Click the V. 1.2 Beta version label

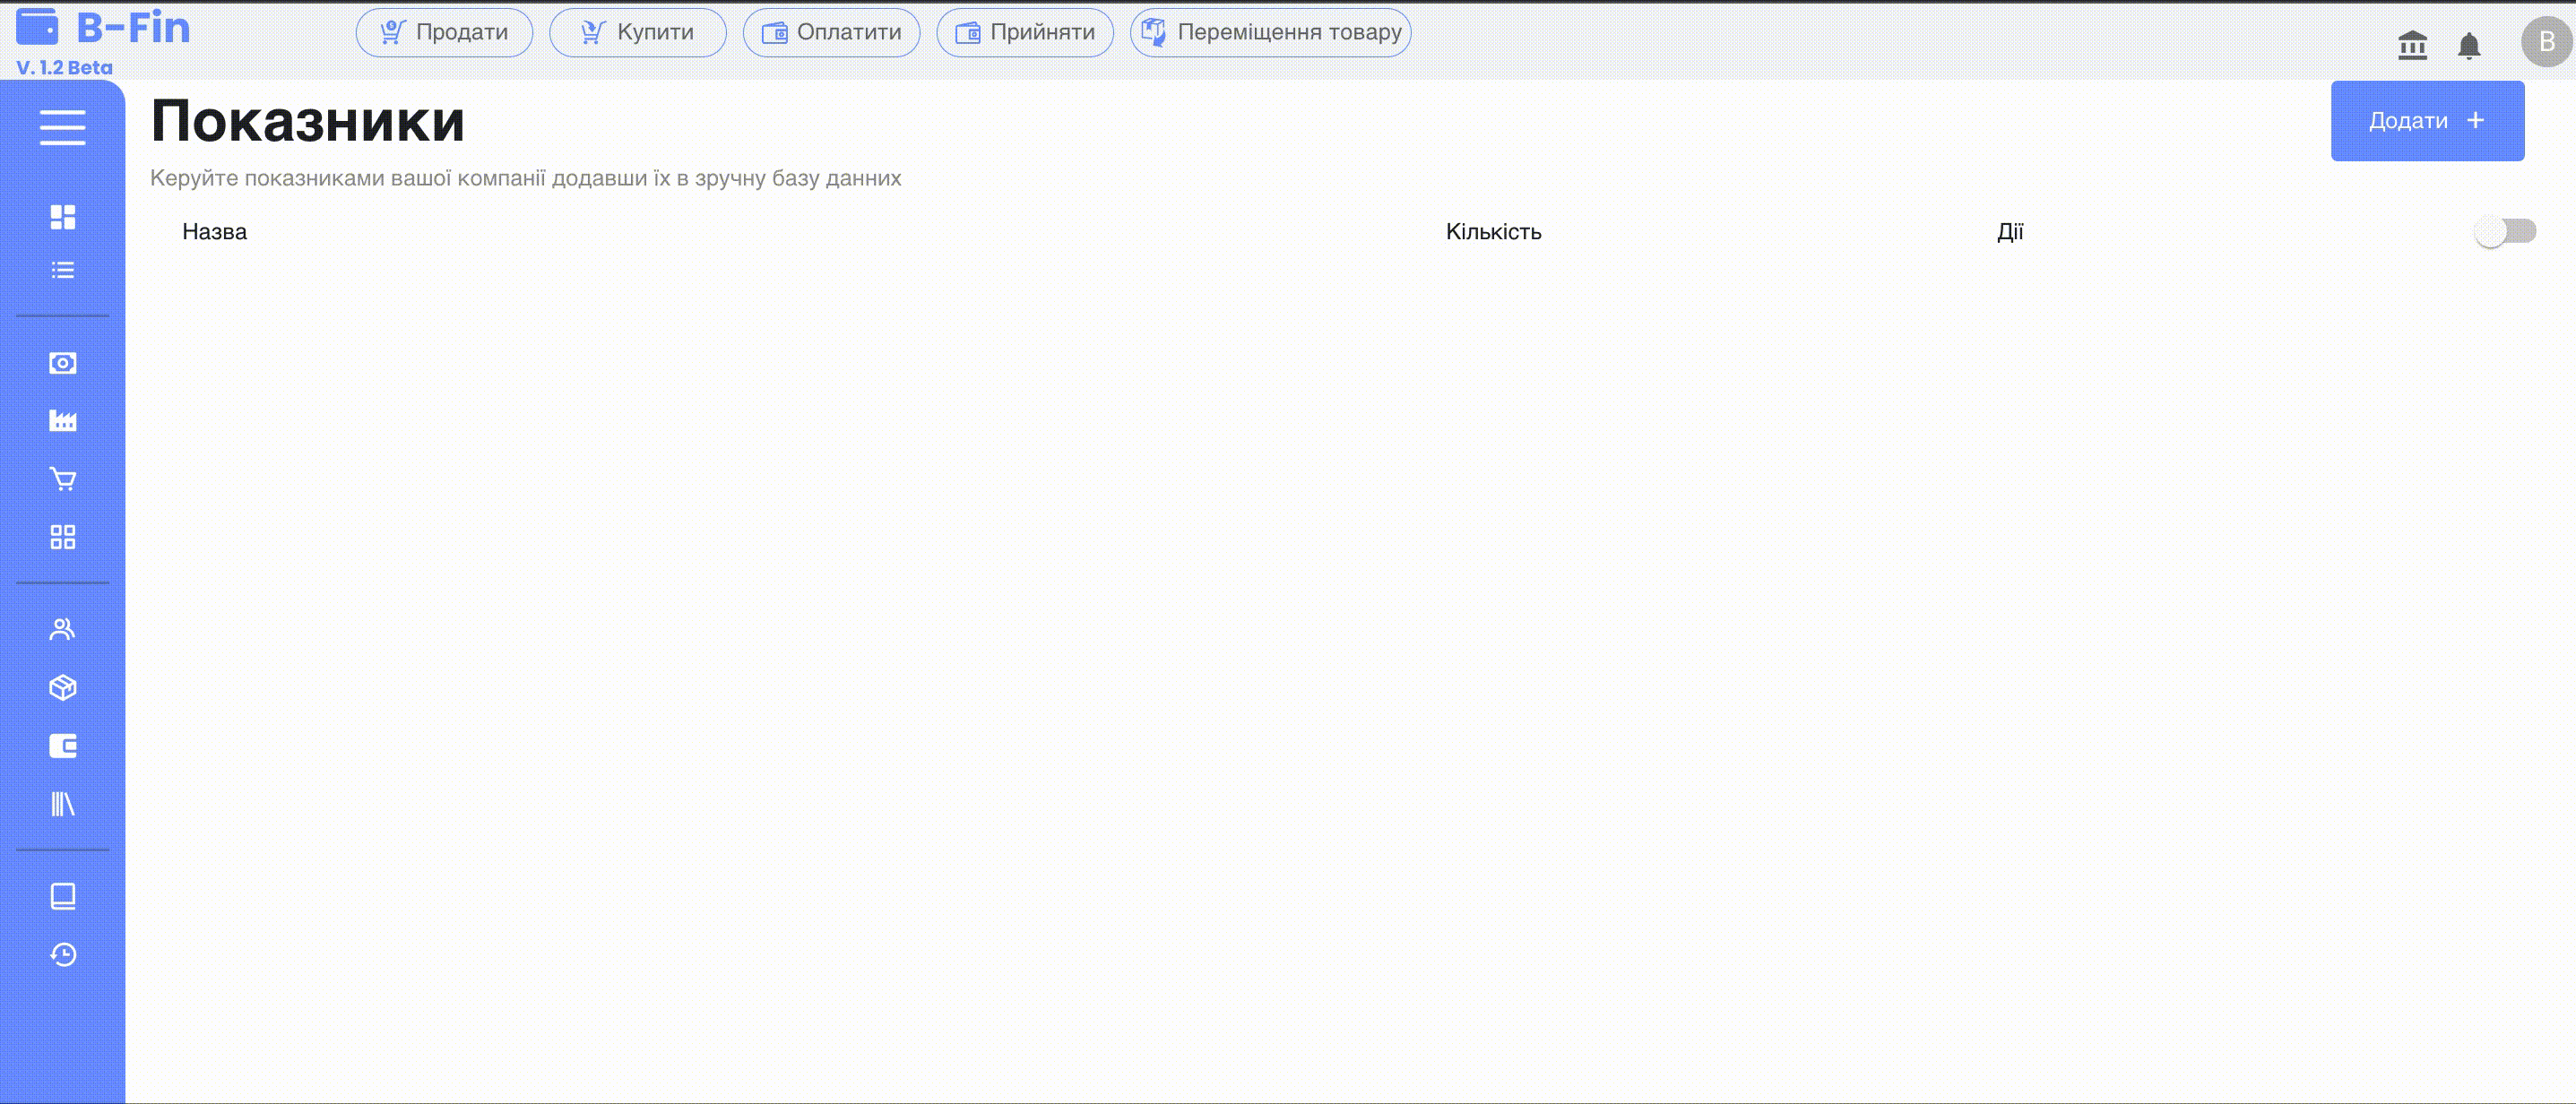click(65, 67)
